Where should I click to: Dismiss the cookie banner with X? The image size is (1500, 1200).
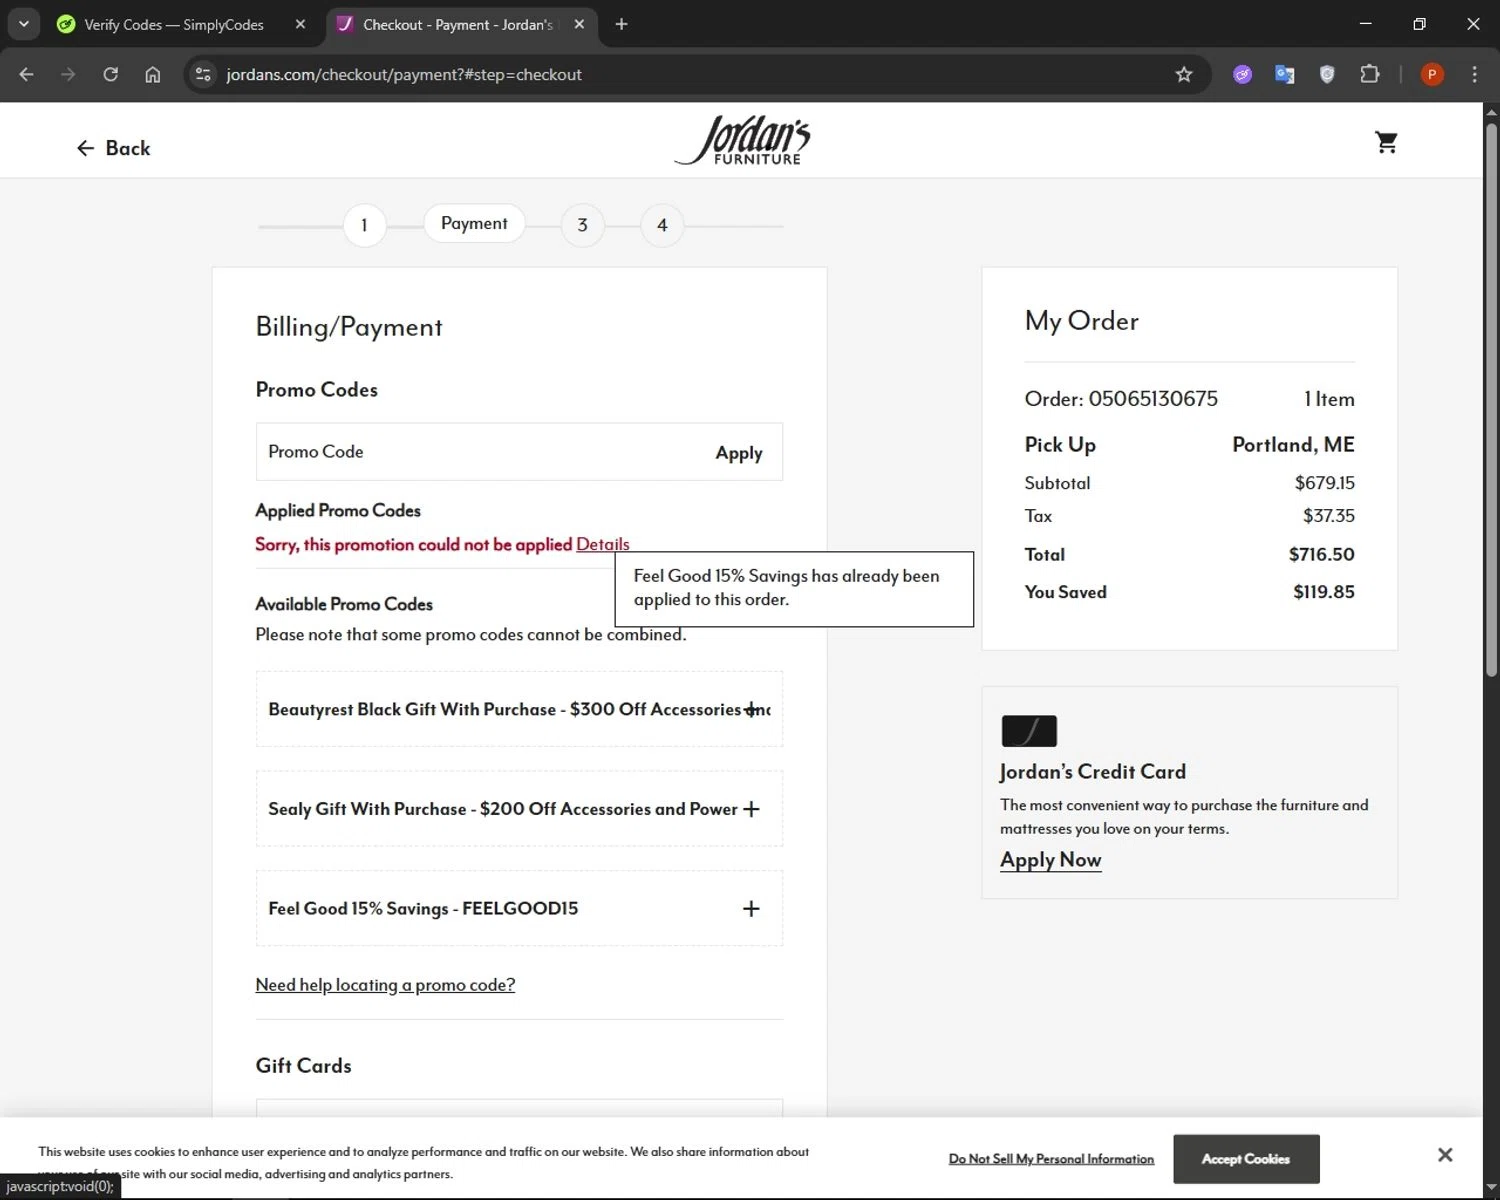coord(1445,1155)
